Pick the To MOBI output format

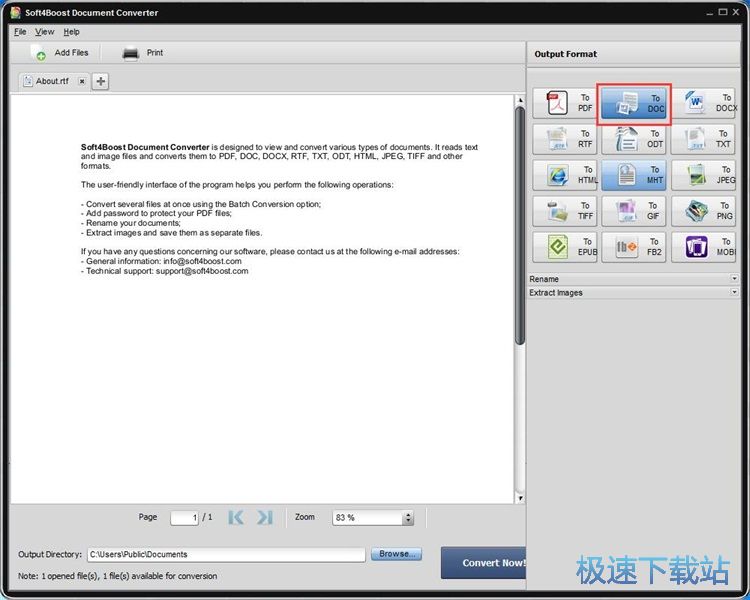704,247
